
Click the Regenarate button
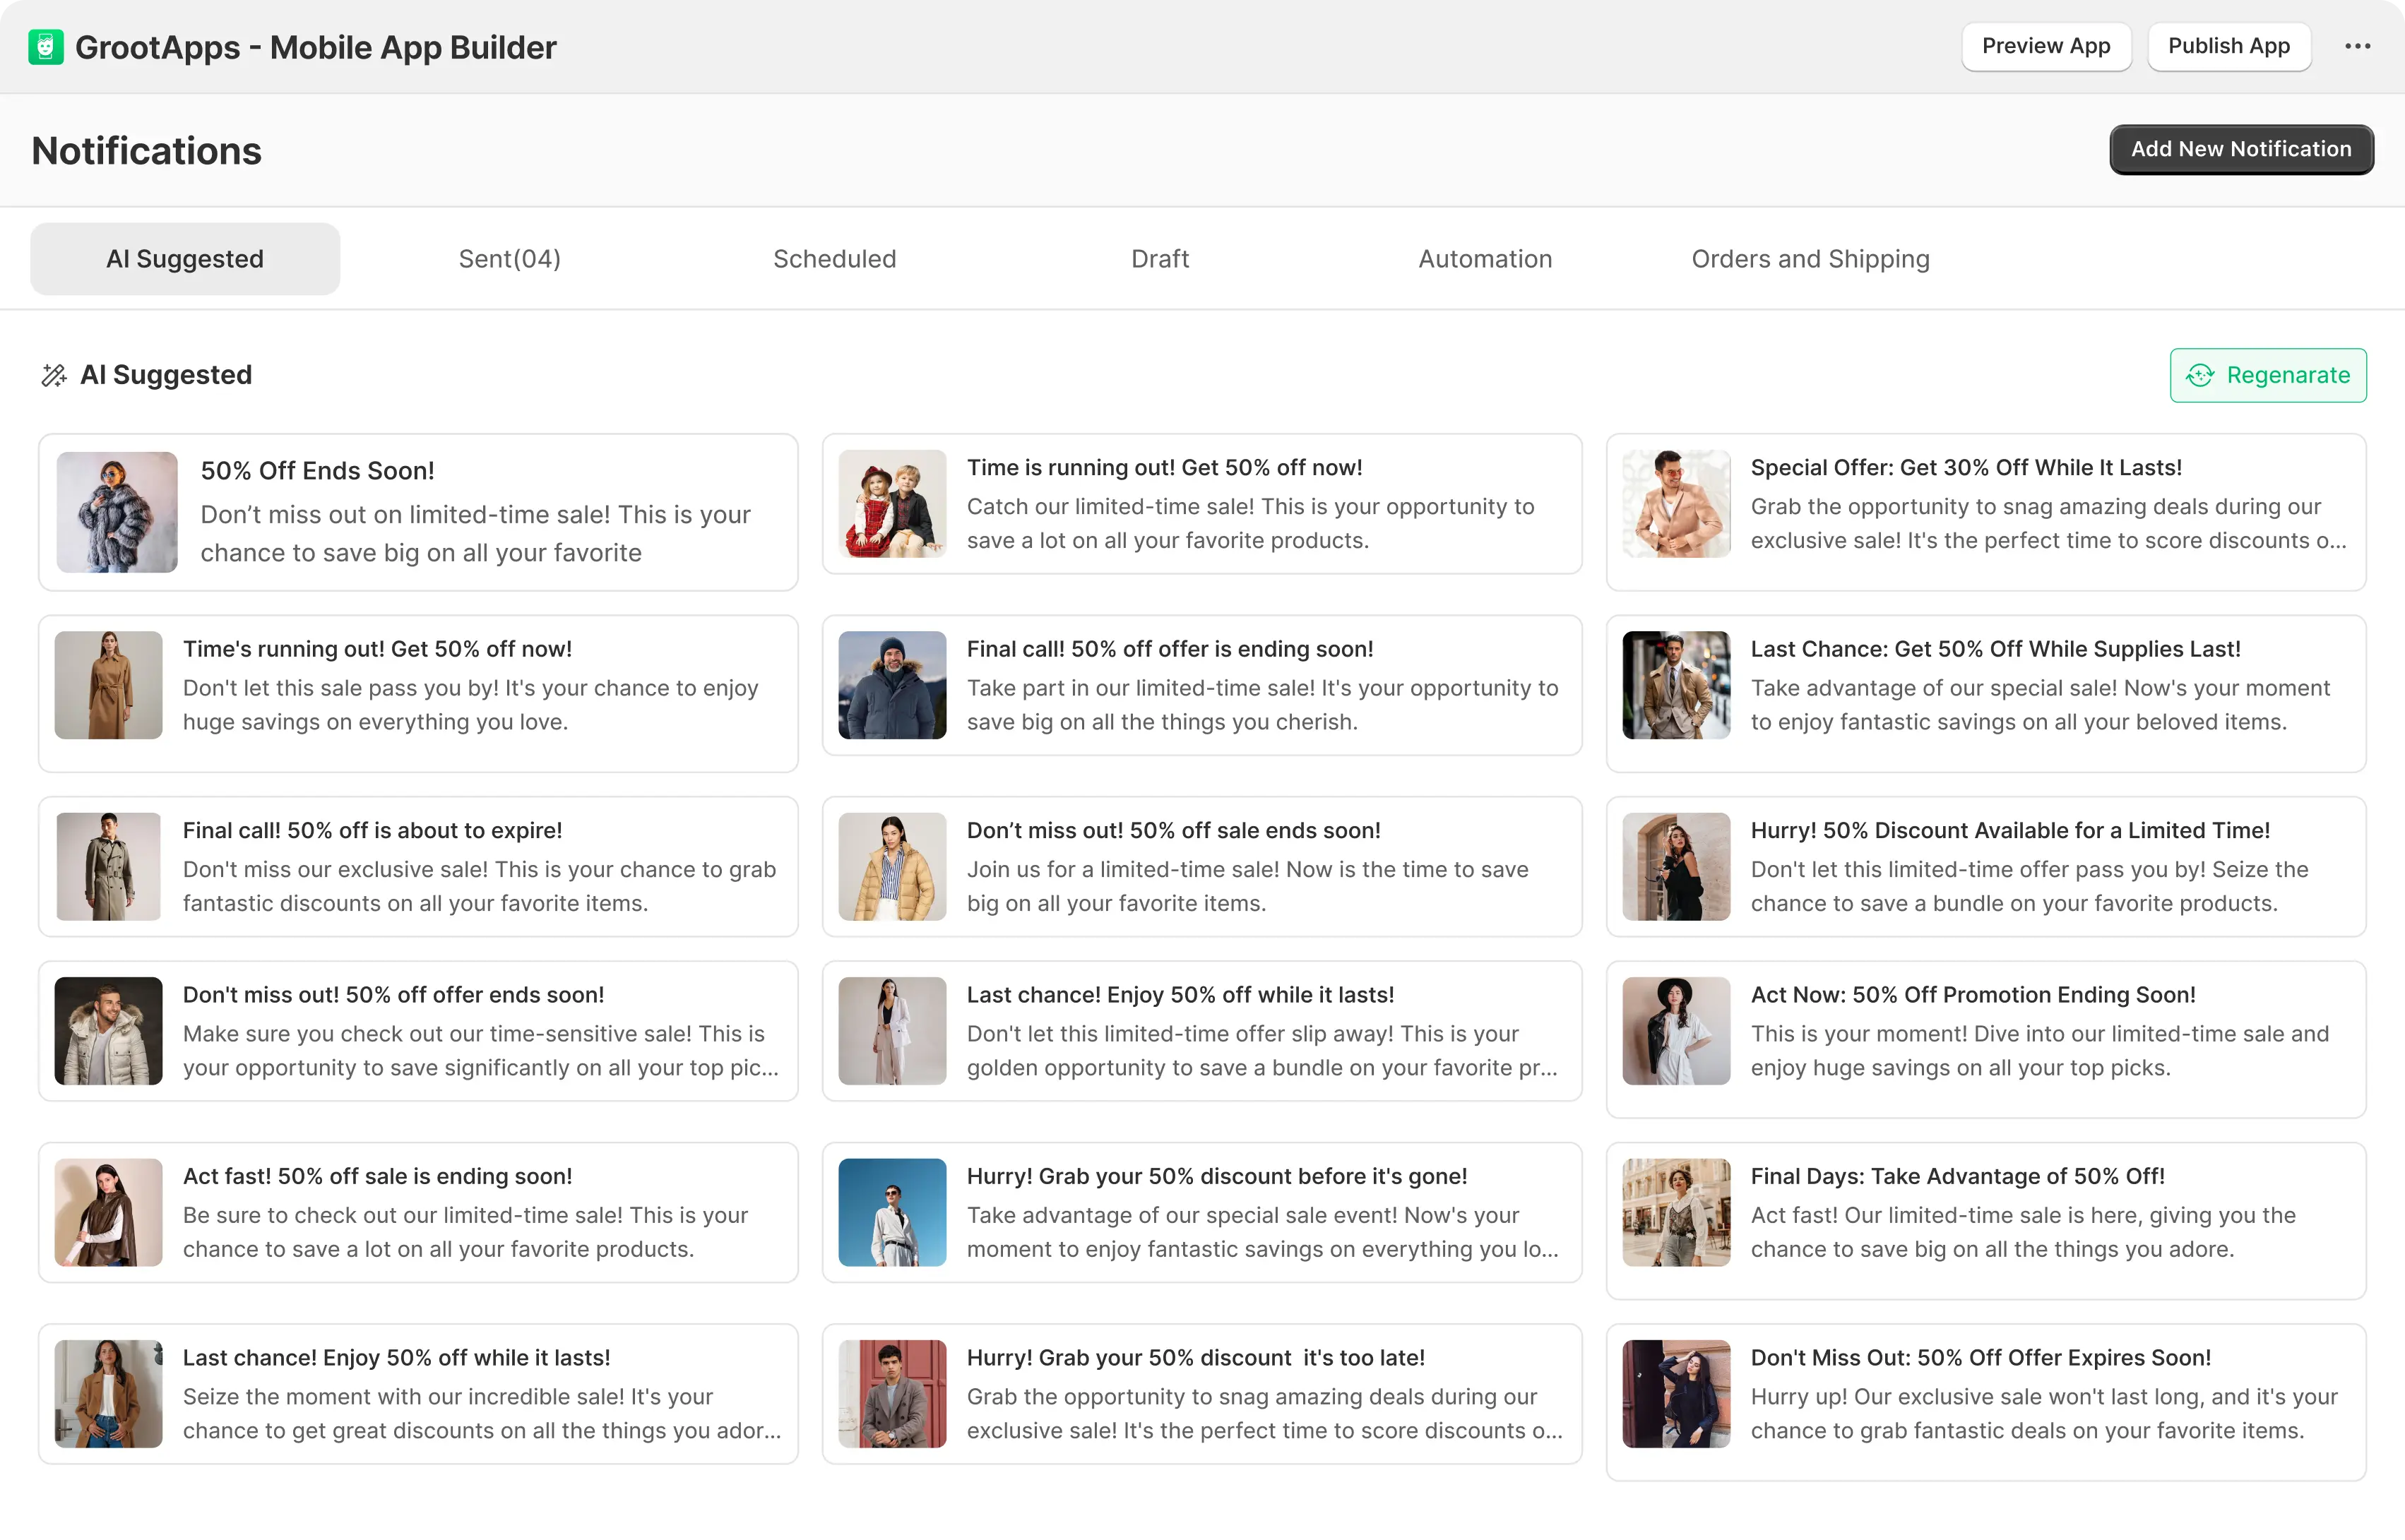[x=2268, y=375]
